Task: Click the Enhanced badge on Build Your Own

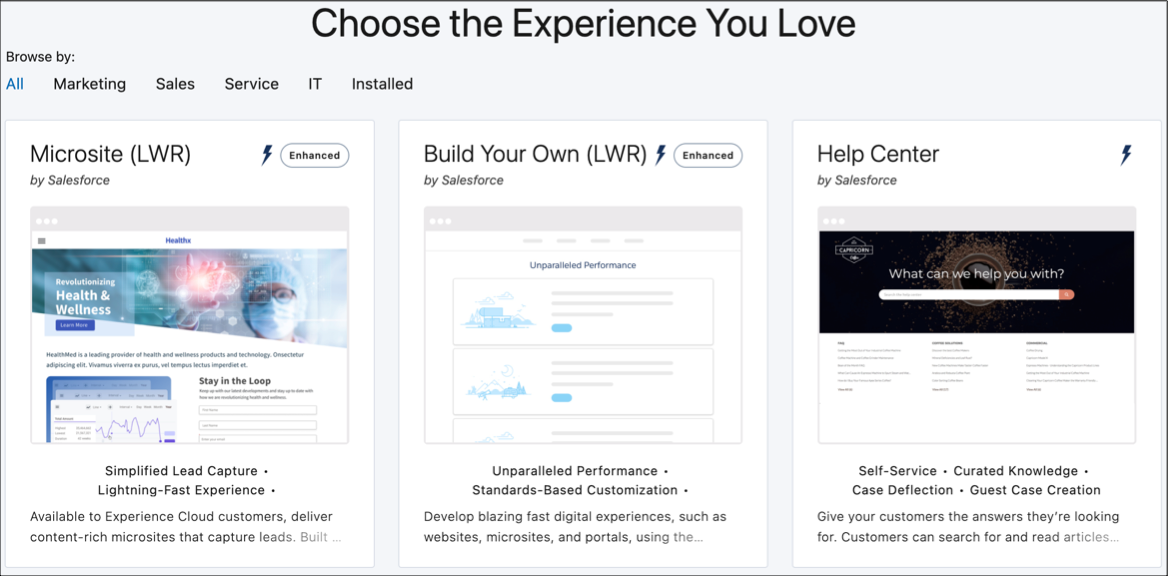Action: click(x=707, y=155)
